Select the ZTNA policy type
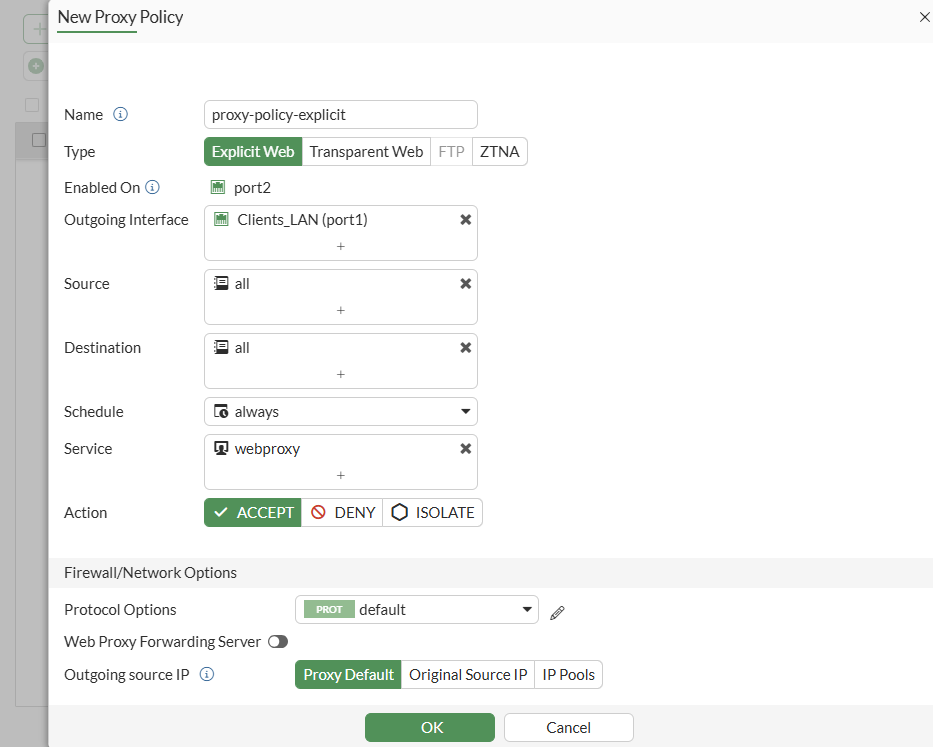Image resolution: width=933 pixels, height=747 pixels. (x=499, y=152)
